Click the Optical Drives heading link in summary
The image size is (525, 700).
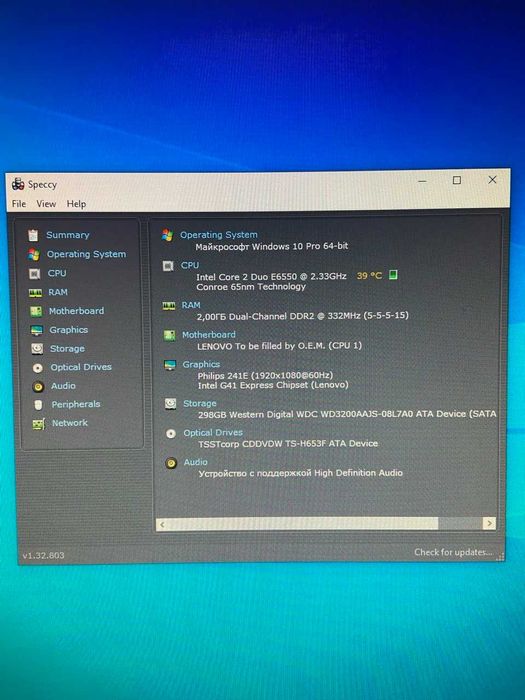tap(213, 433)
